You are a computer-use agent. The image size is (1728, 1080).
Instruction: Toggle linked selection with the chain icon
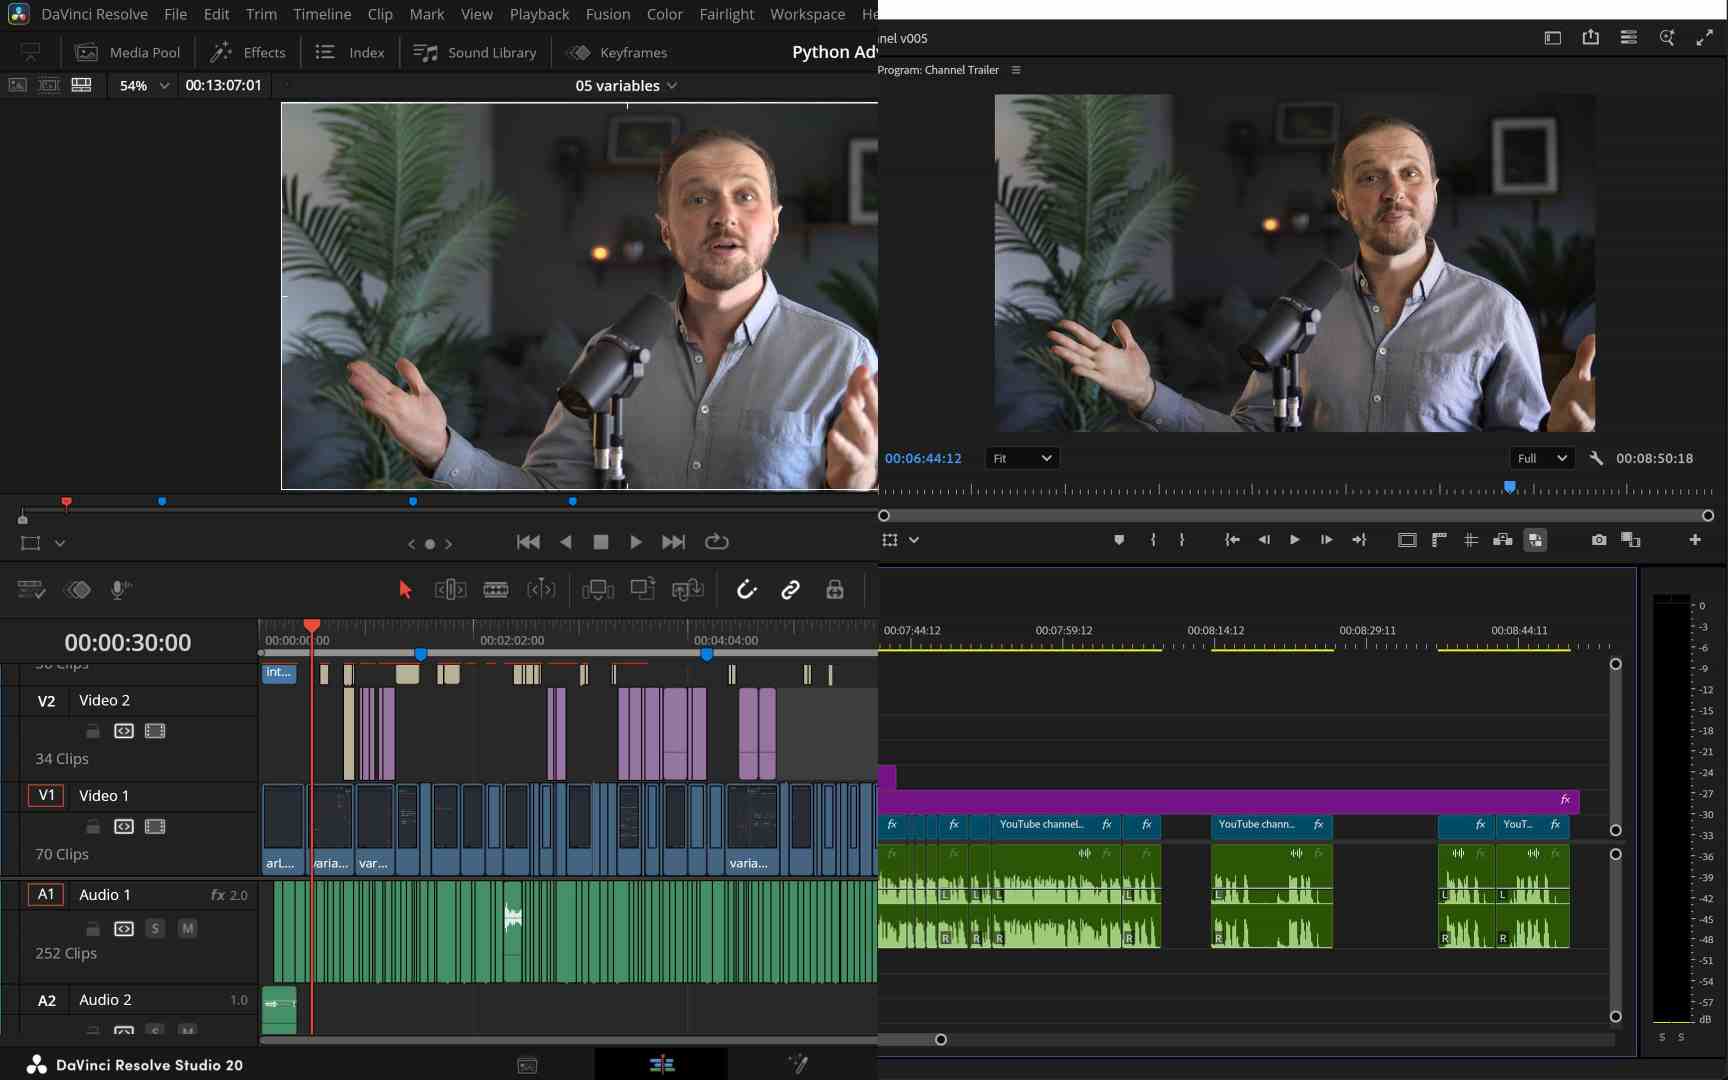pos(791,589)
